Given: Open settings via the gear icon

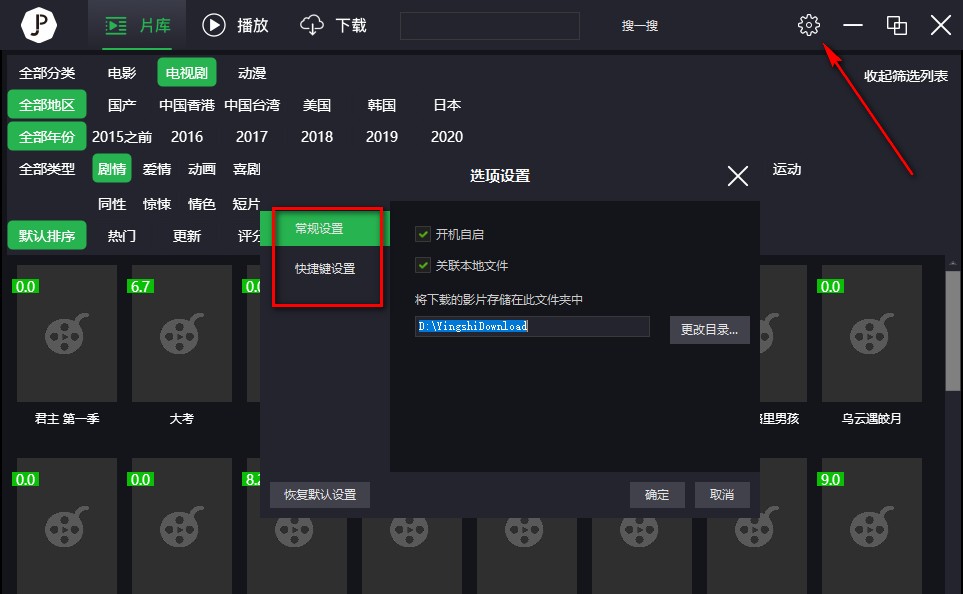Looking at the screenshot, I should tap(808, 25).
